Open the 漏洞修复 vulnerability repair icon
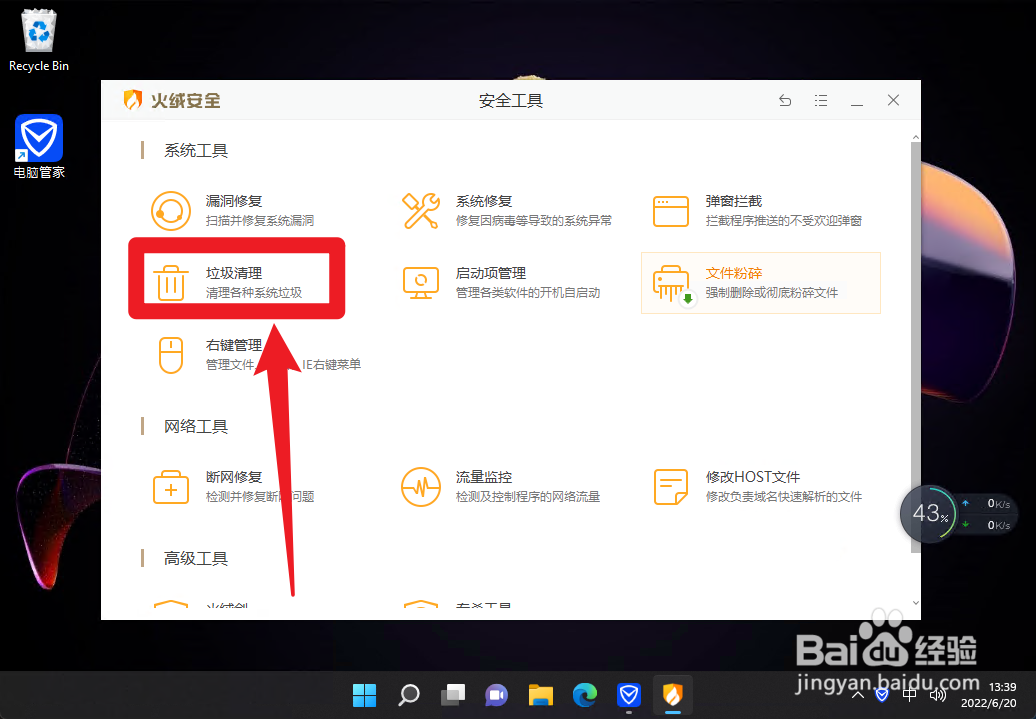The width and height of the screenshot is (1036, 719). (x=170, y=211)
